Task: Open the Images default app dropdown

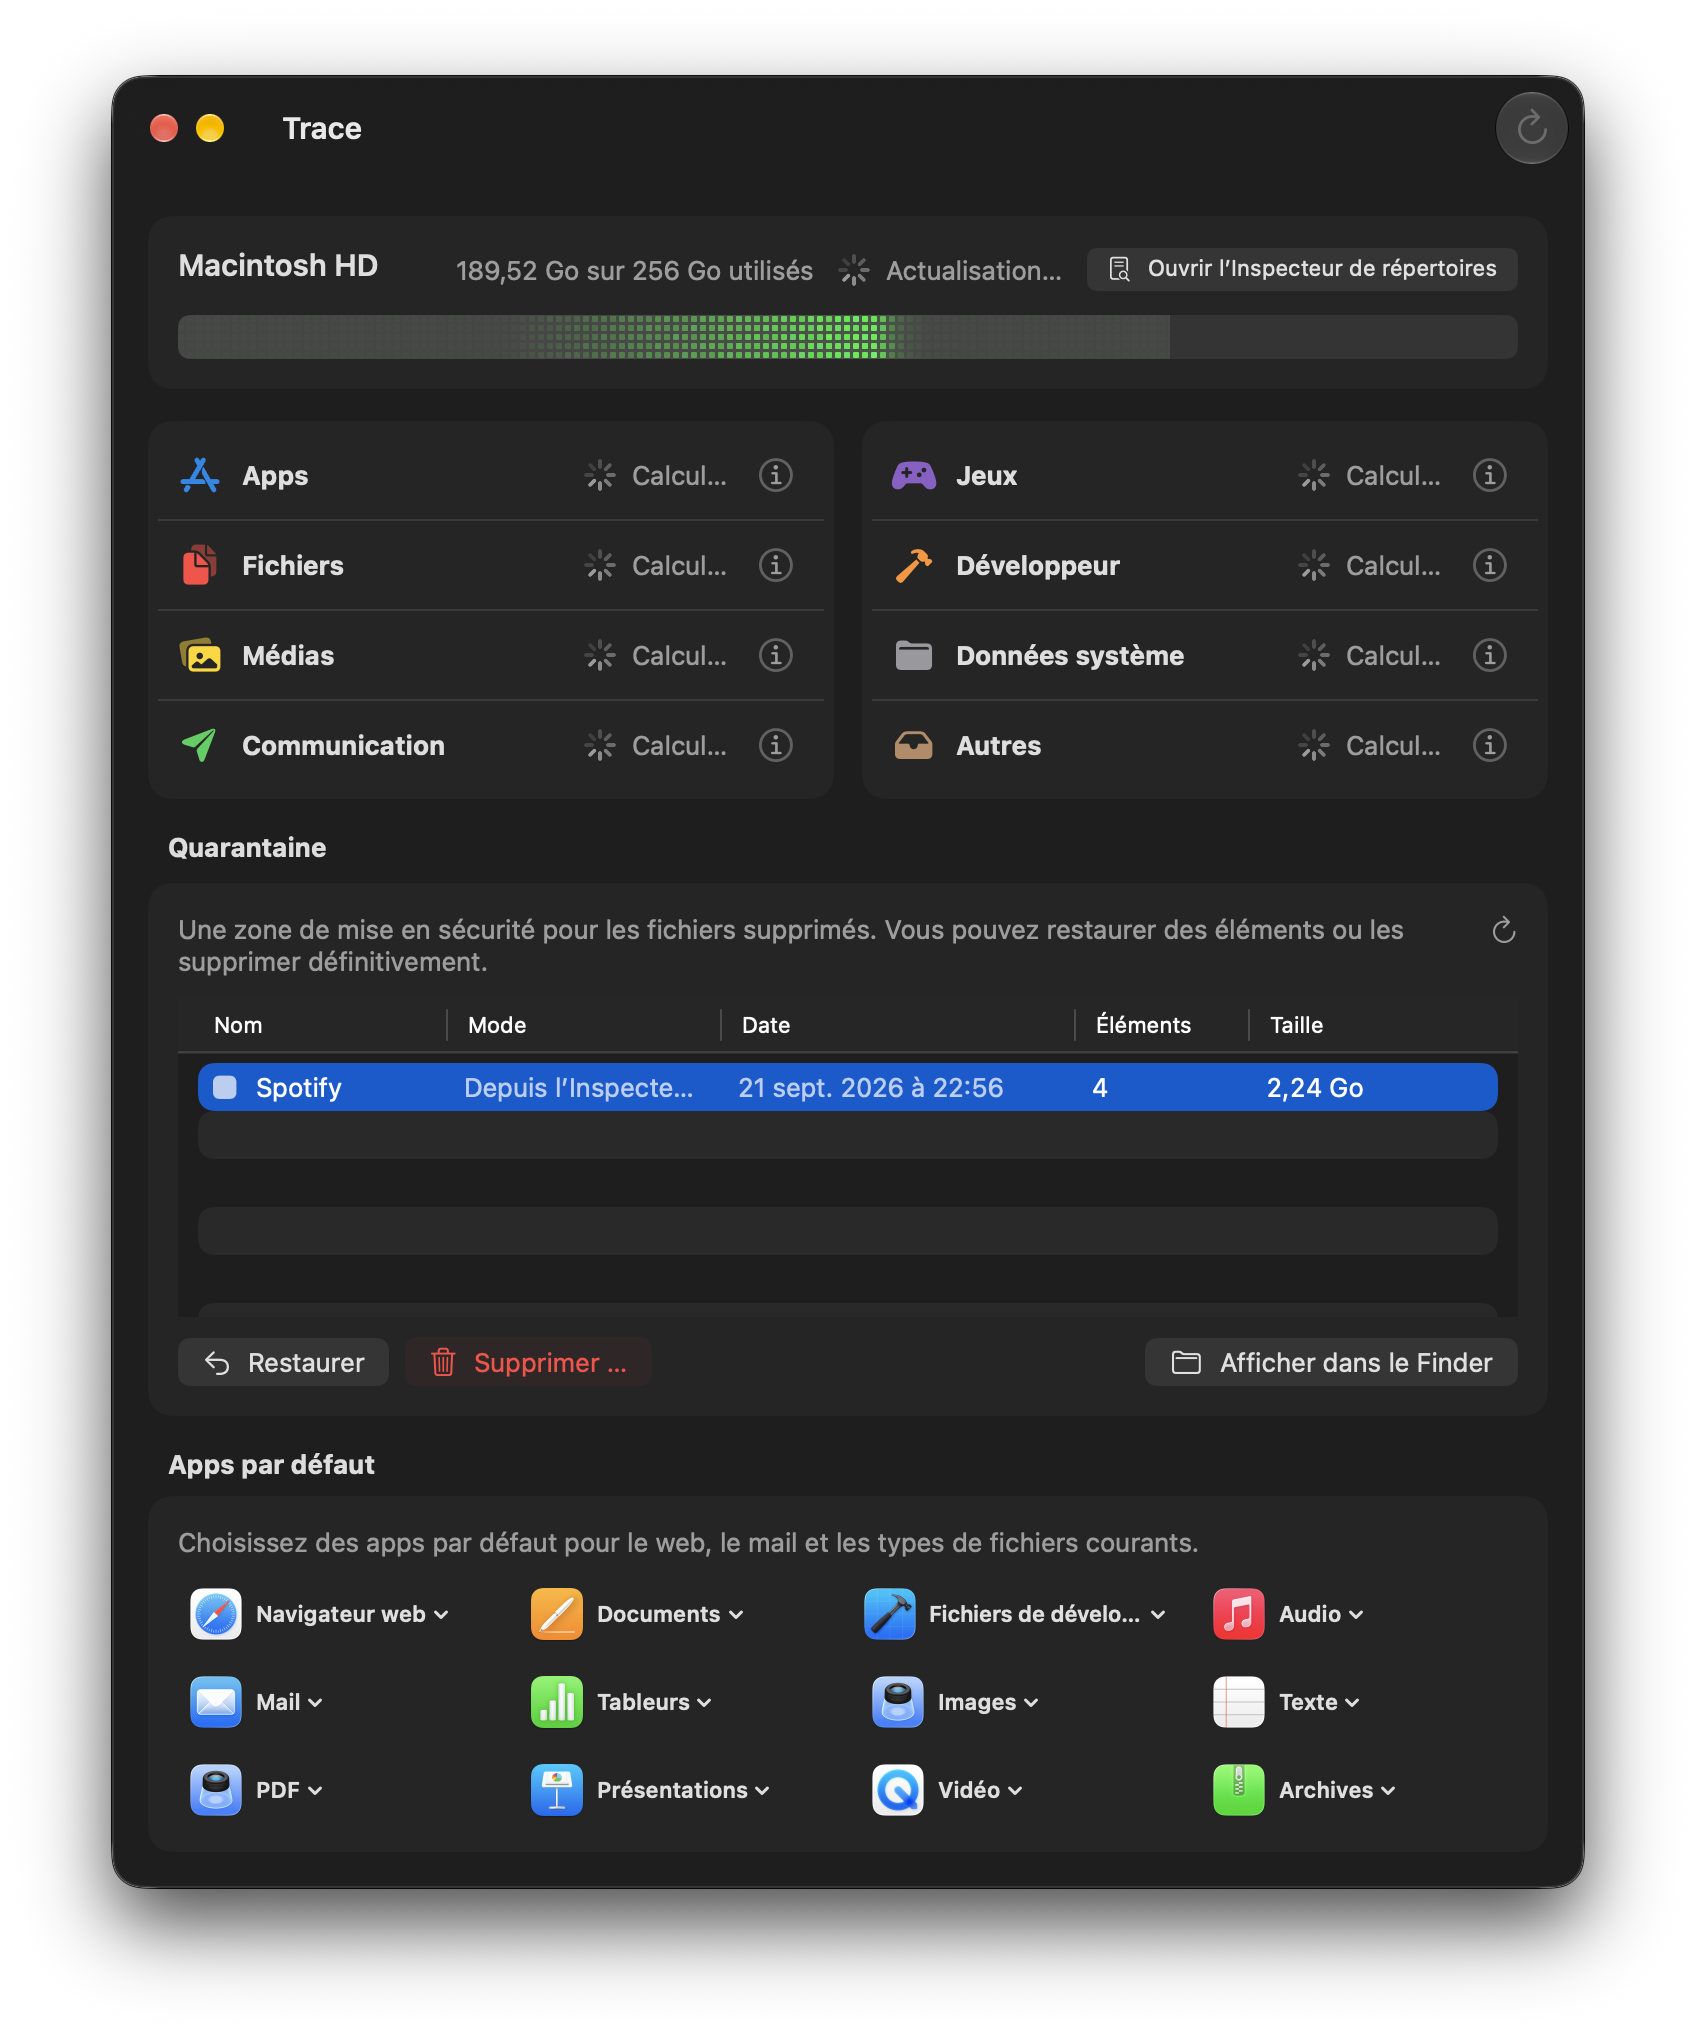Action: [x=955, y=1702]
